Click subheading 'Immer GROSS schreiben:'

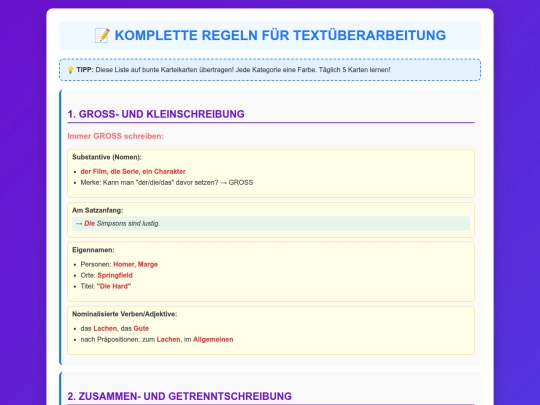tap(115, 136)
